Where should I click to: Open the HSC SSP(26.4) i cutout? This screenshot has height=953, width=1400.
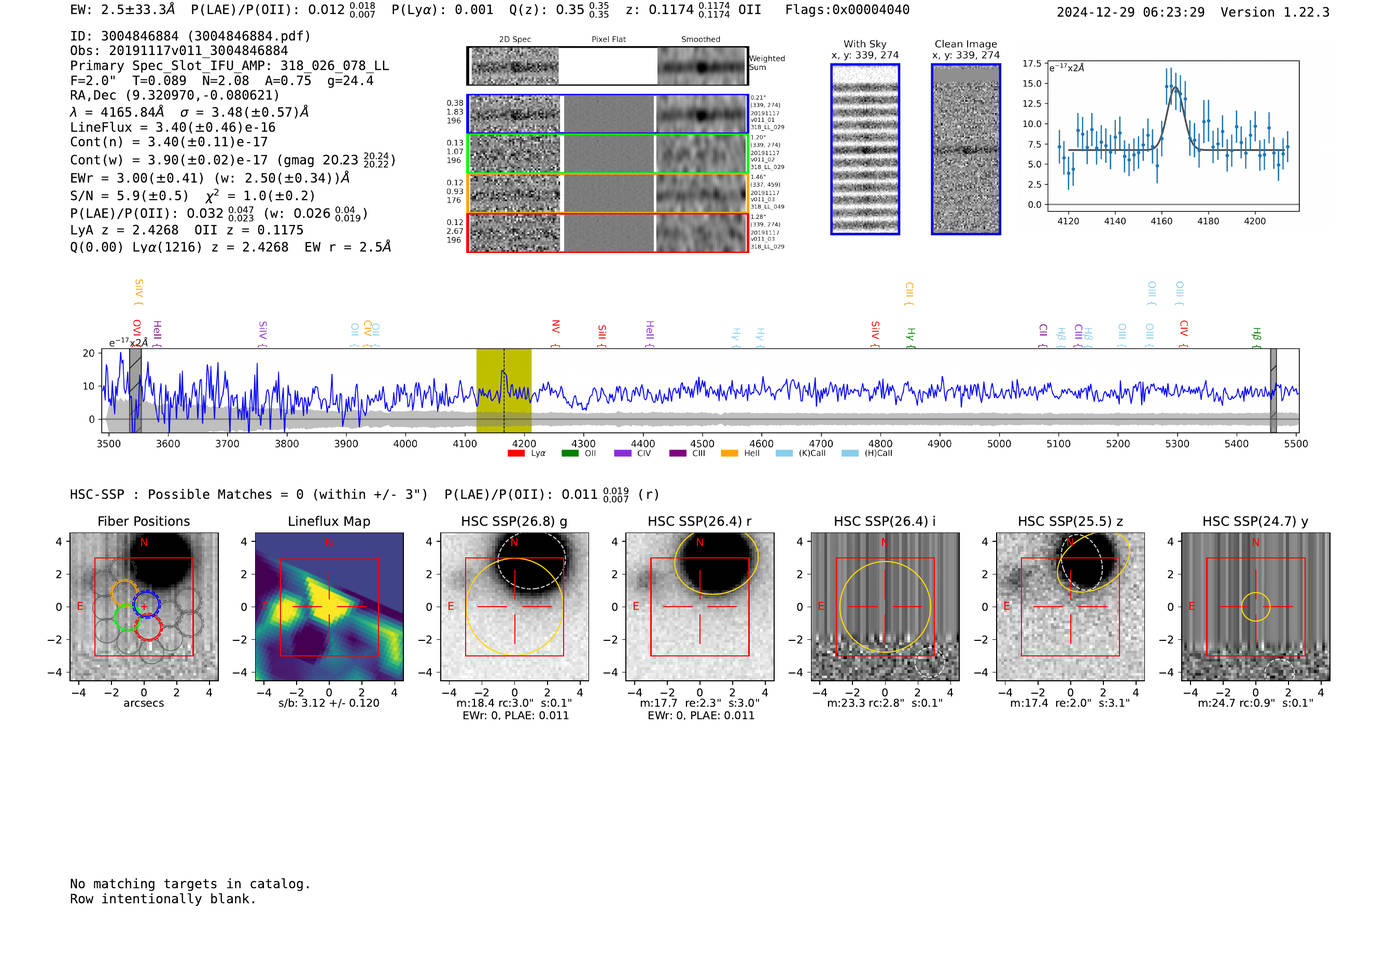click(885, 607)
